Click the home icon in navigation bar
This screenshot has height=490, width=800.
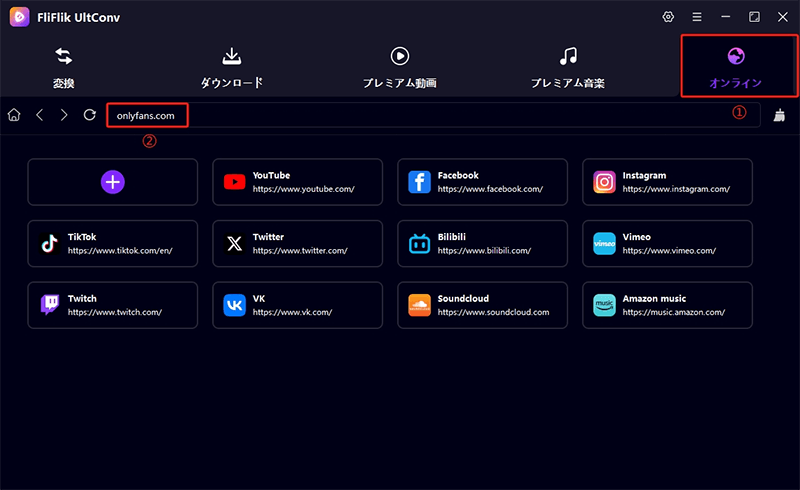pos(14,115)
